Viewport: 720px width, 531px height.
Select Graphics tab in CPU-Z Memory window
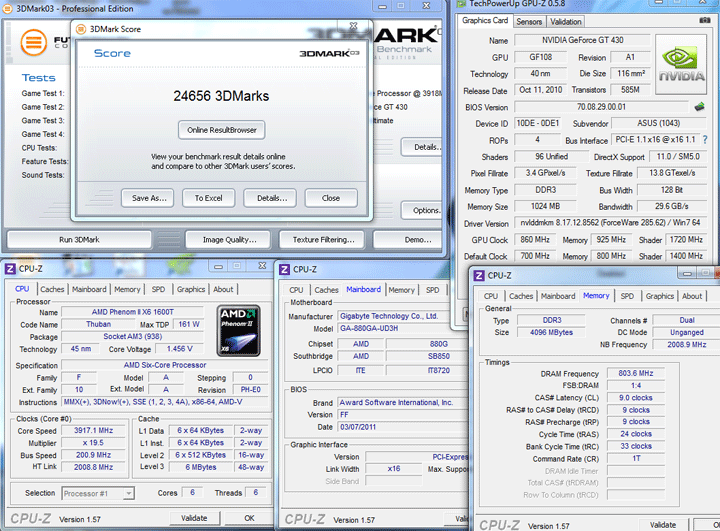click(660, 296)
